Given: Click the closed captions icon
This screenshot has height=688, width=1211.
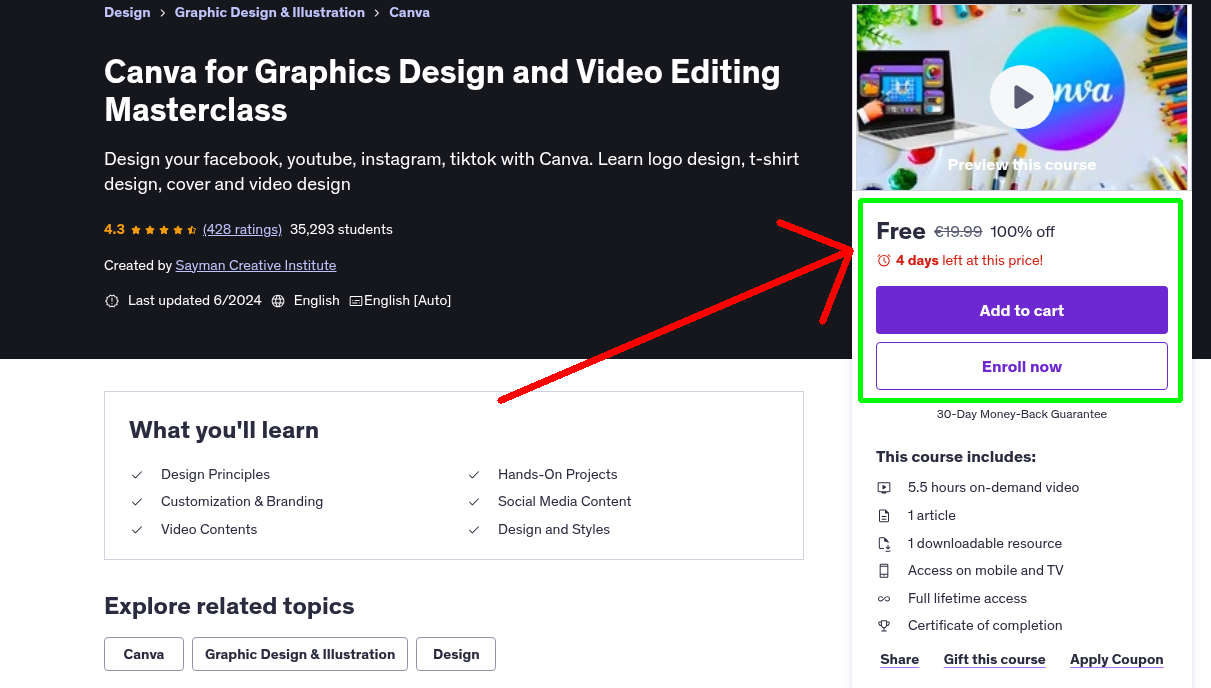Looking at the screenshot, I should point(356,301).
